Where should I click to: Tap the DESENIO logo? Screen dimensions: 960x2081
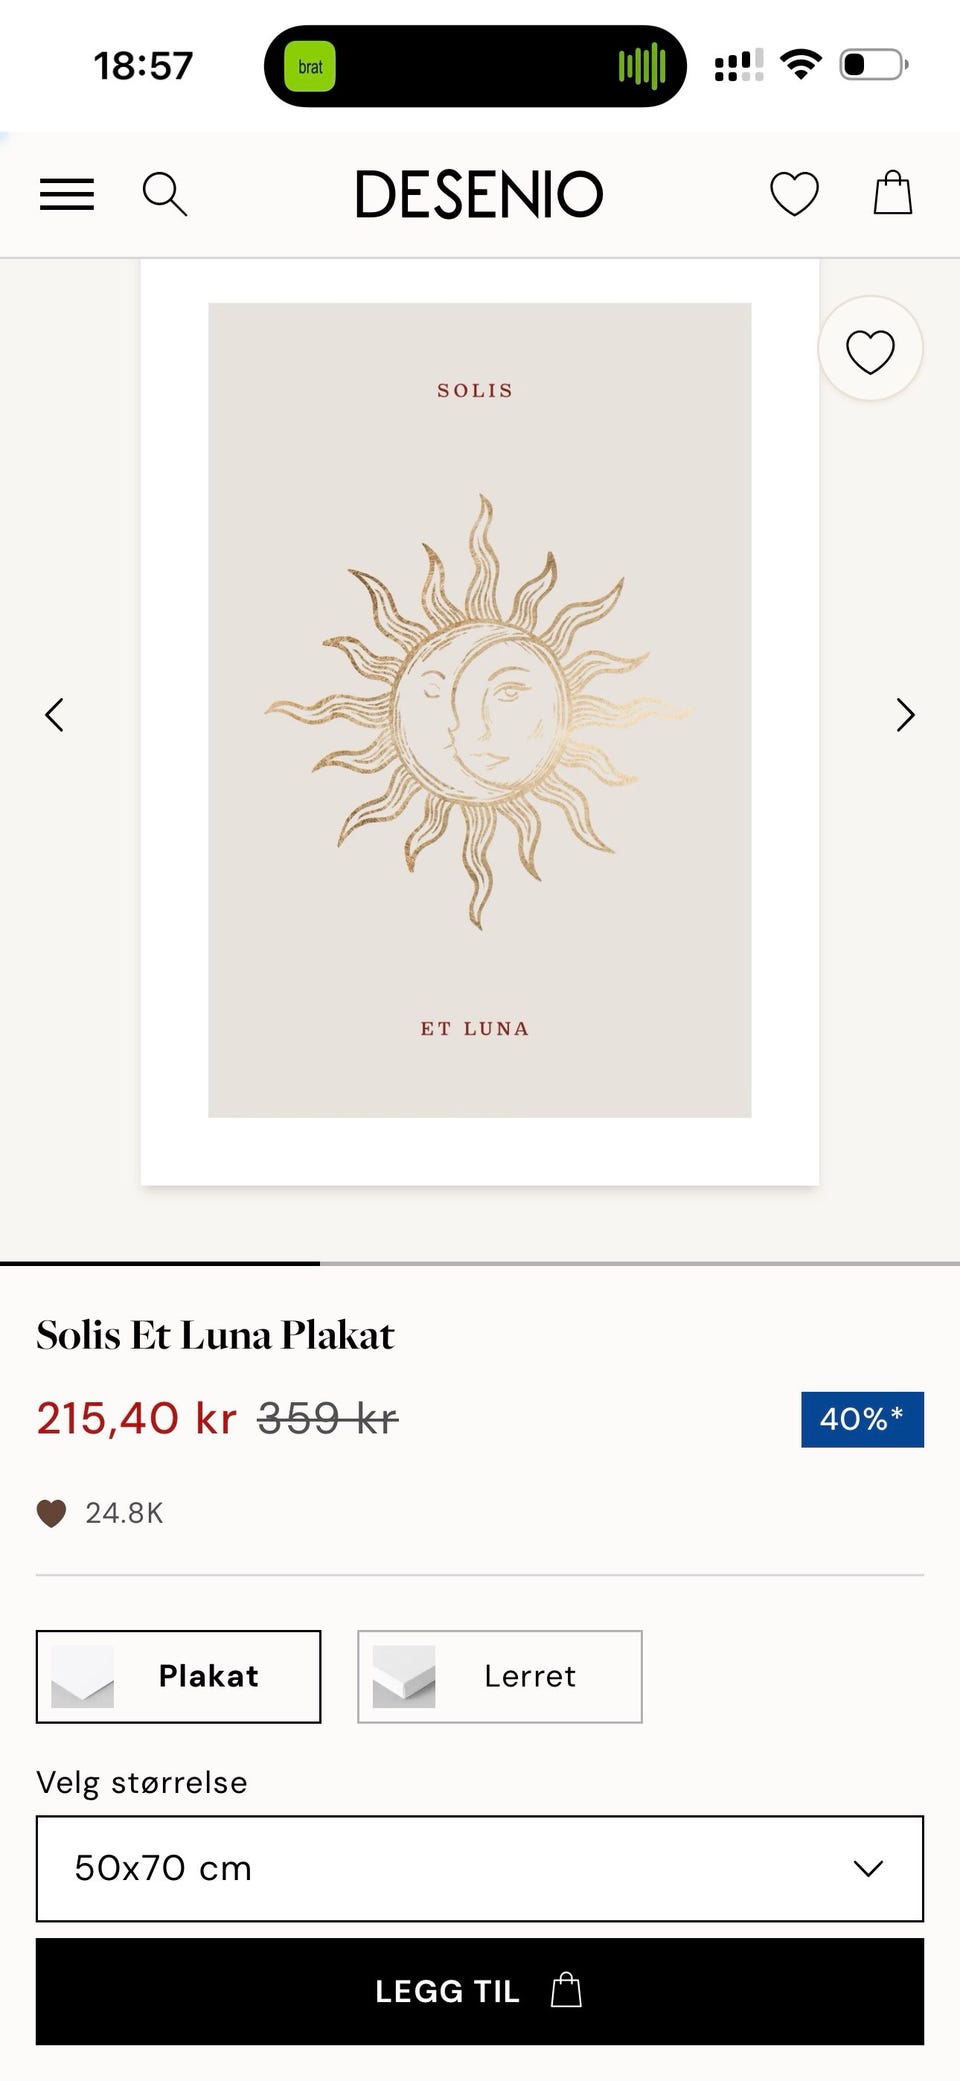click(x=479, y=194)
